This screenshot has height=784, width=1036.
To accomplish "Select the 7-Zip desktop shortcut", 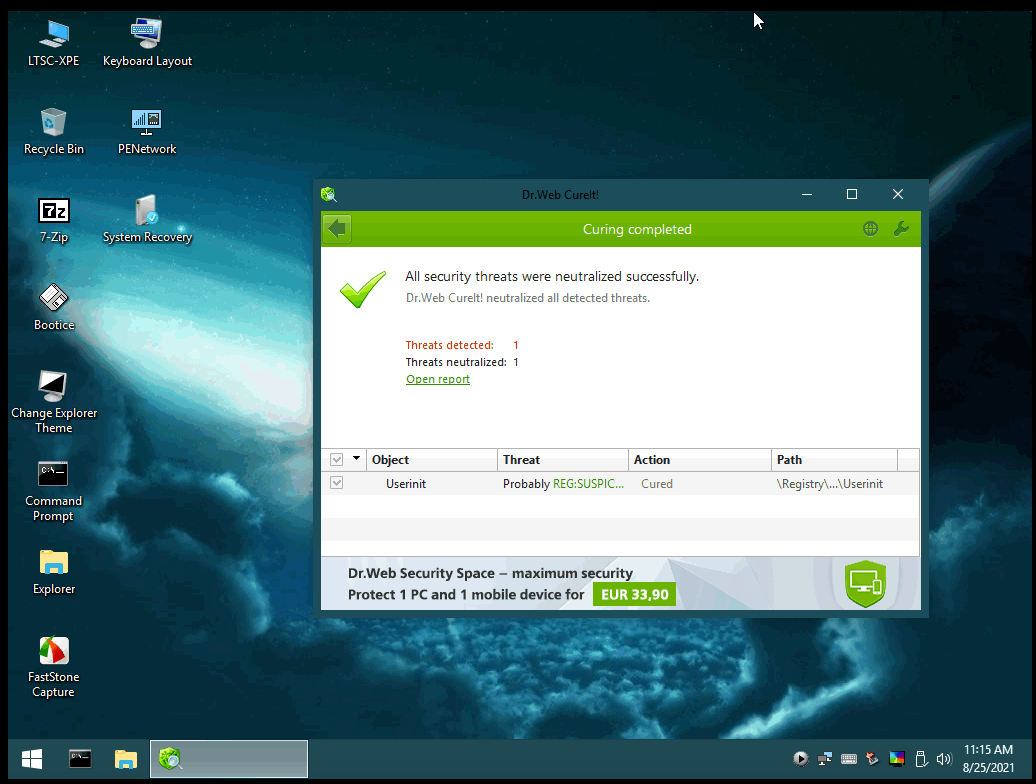I will pos(54,220).
